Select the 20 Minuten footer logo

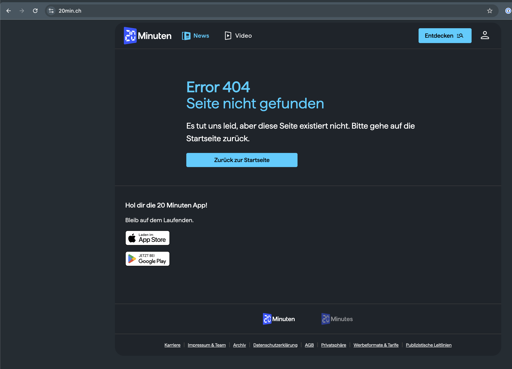click(279, 319)
